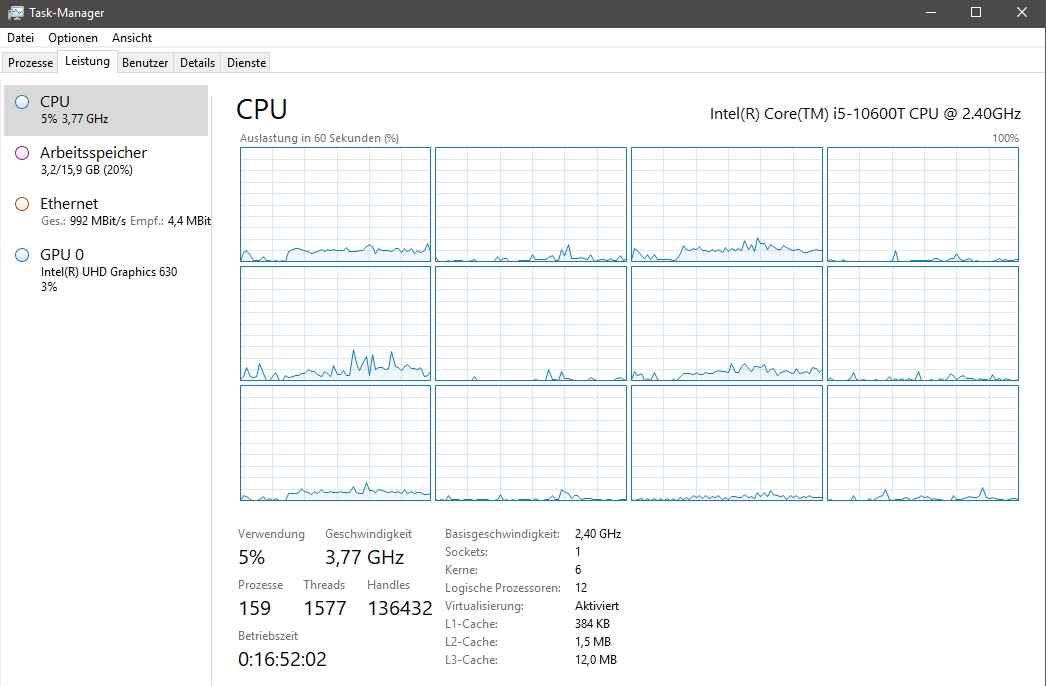Click the L3-Cache 12,0 MB value
The height and width of the screenshot is (686, 1046).
click(596, 660)
